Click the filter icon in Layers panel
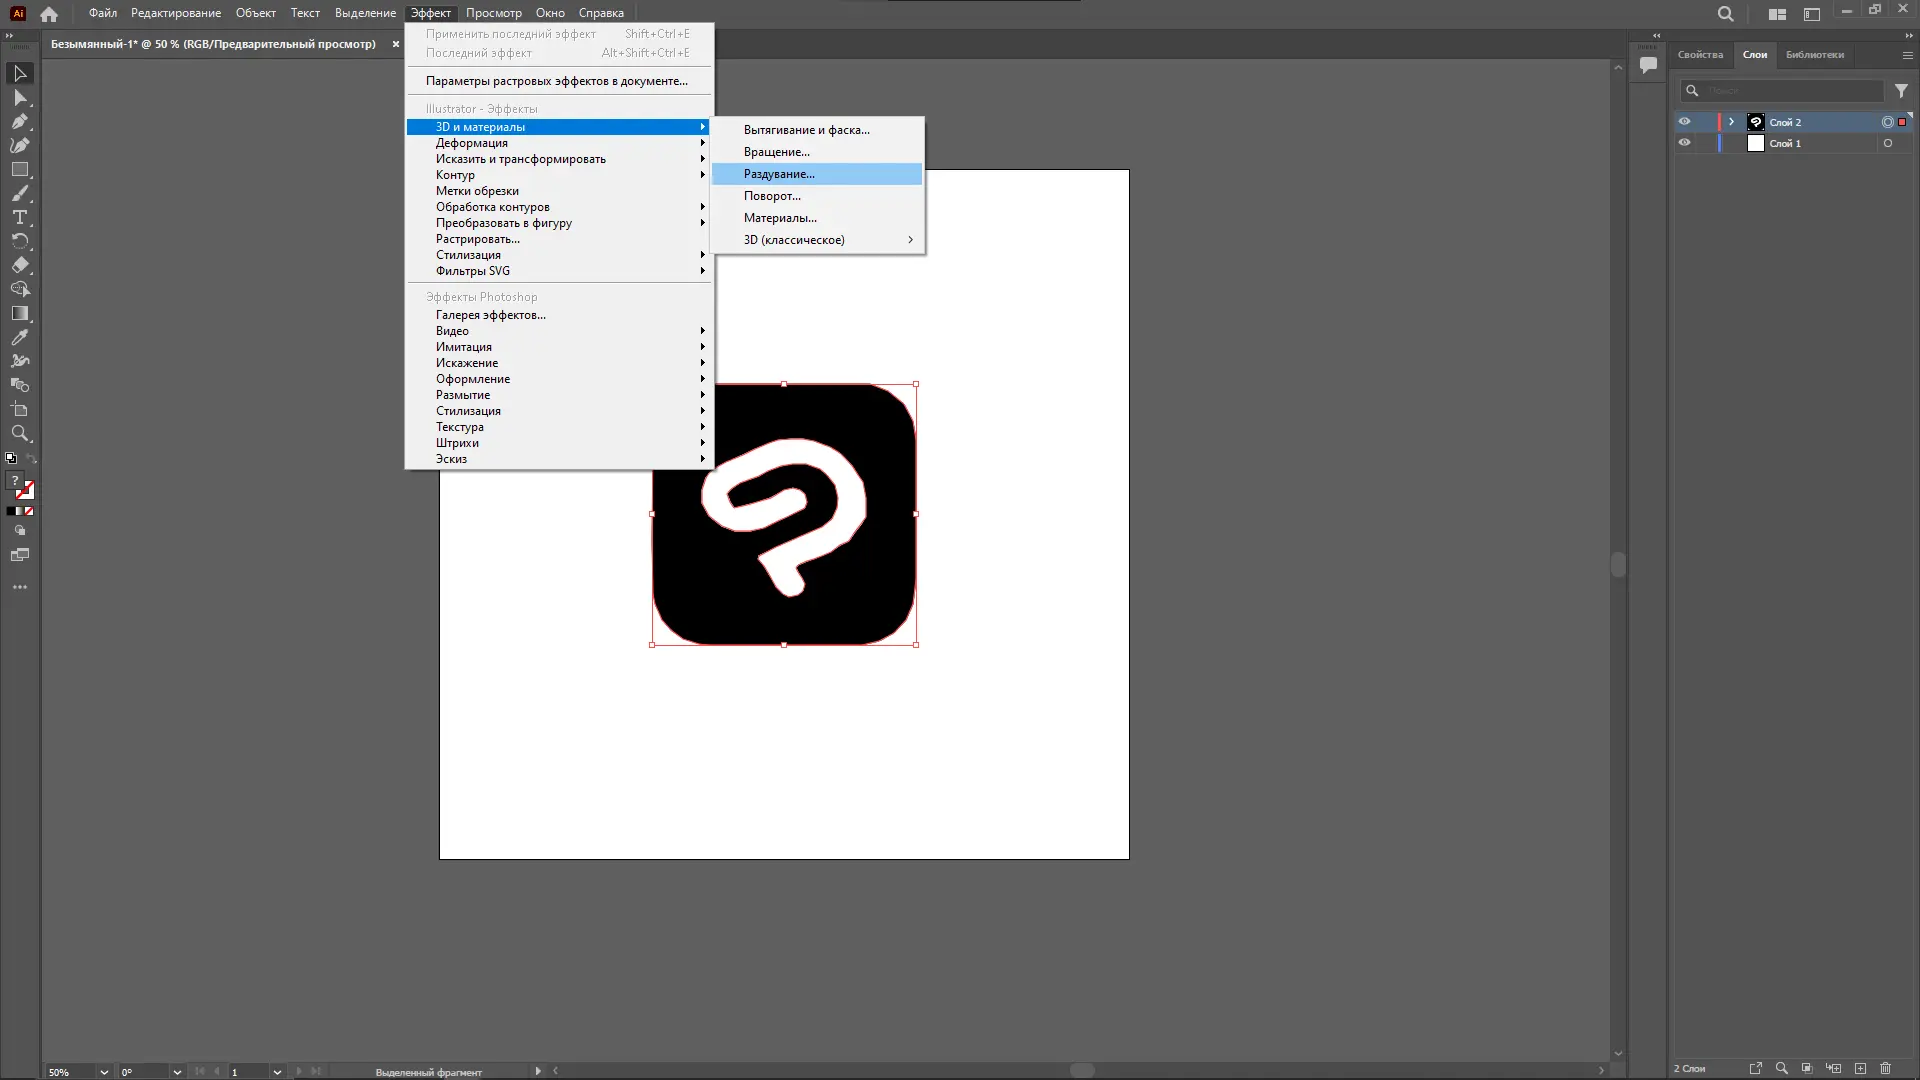1920x1080 pixels. [1901, 90]
